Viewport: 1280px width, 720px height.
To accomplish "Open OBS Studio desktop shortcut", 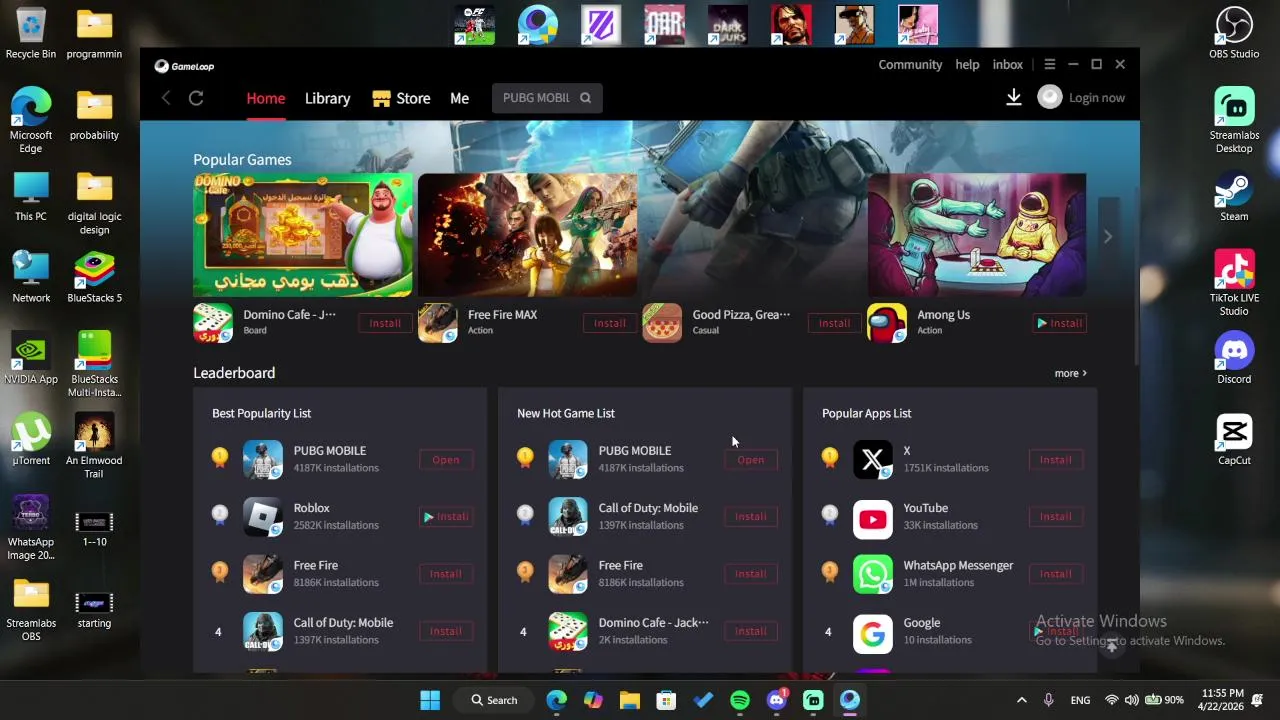I will (1234, 34).
